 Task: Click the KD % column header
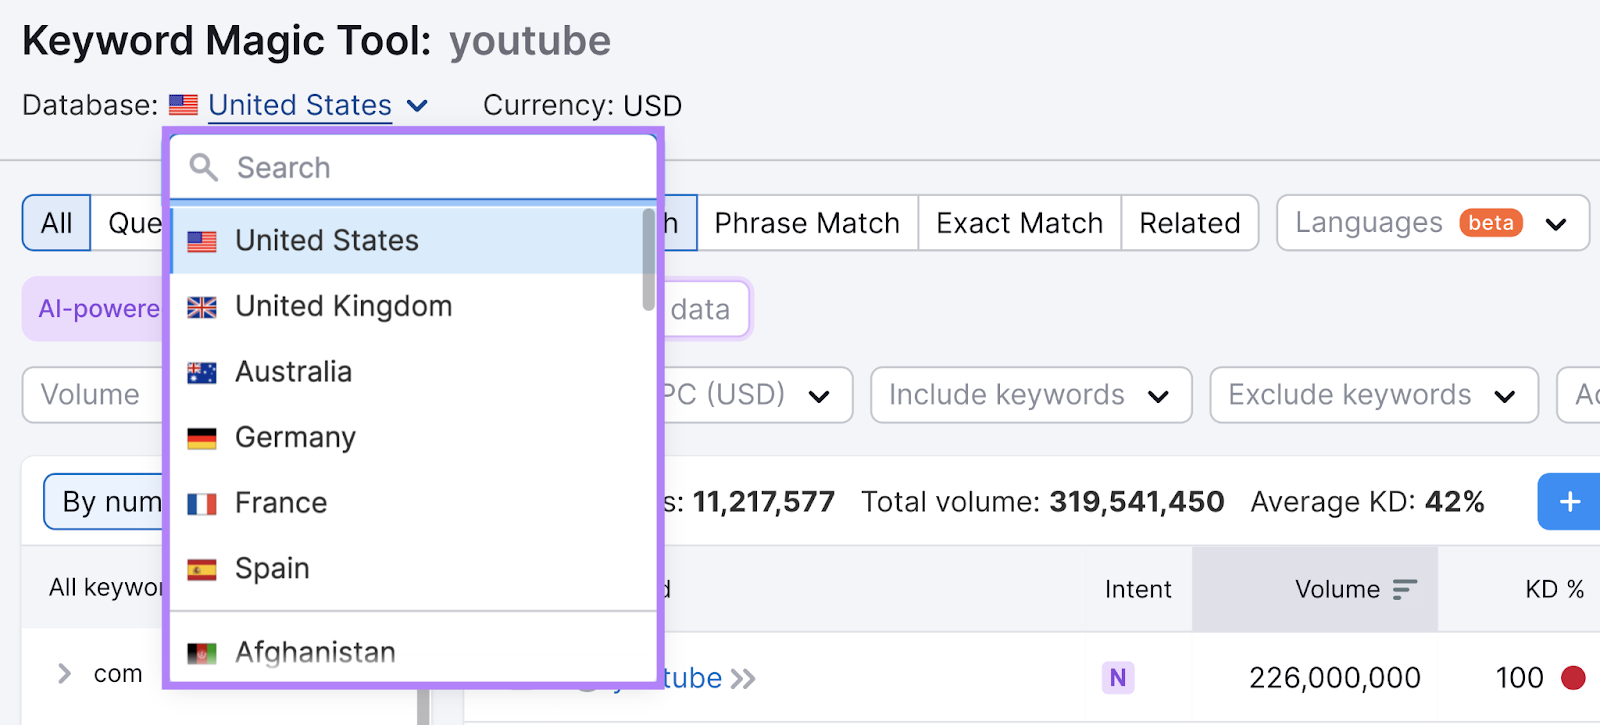pyautogui.click(x=1554, y=589)
